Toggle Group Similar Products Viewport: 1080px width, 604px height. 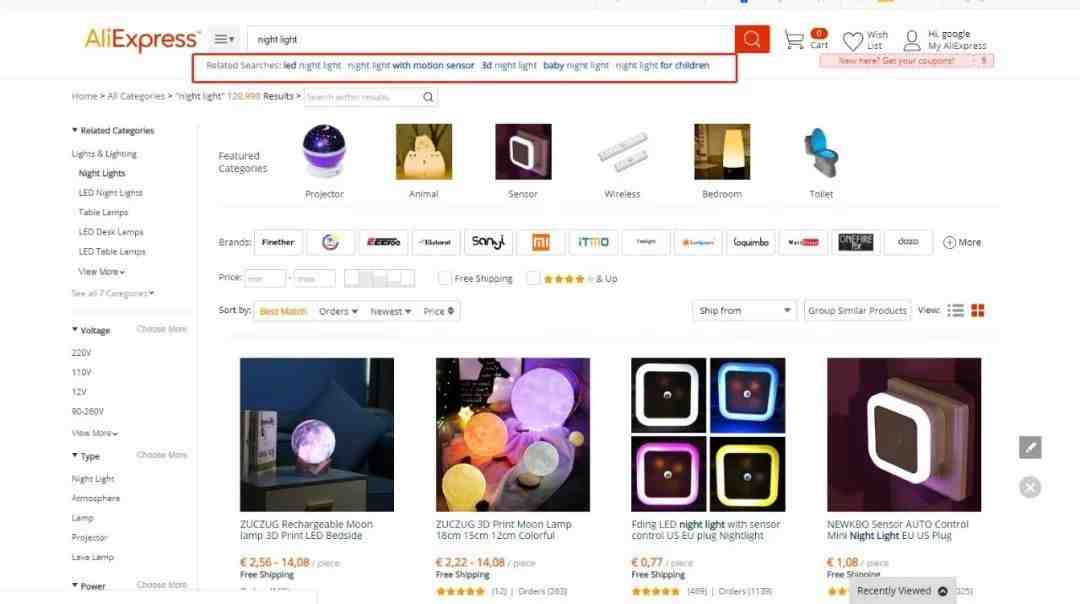[857, 311]
